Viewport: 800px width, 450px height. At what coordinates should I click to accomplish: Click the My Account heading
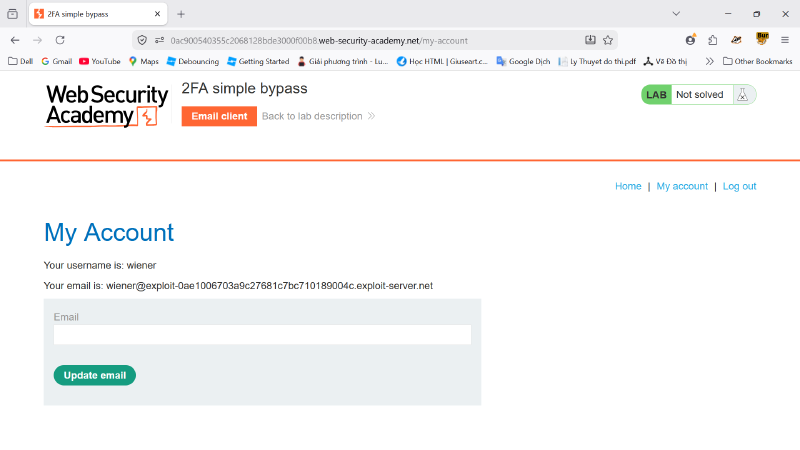coord(109,233)
